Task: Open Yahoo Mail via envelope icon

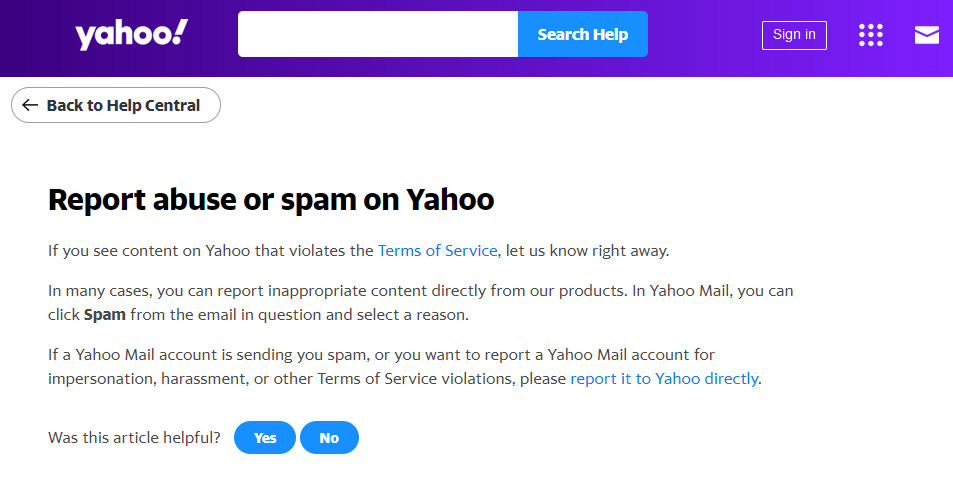Action: tap(926, 35)
